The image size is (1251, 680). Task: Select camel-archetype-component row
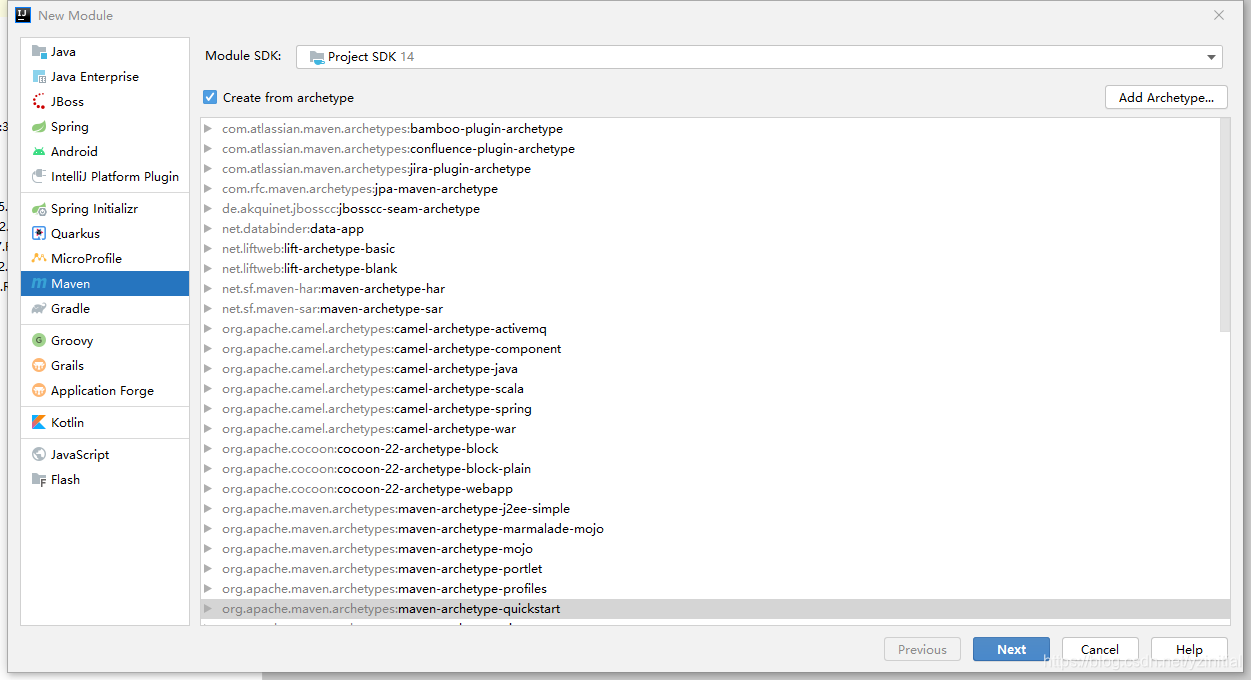tap(710, 349)
